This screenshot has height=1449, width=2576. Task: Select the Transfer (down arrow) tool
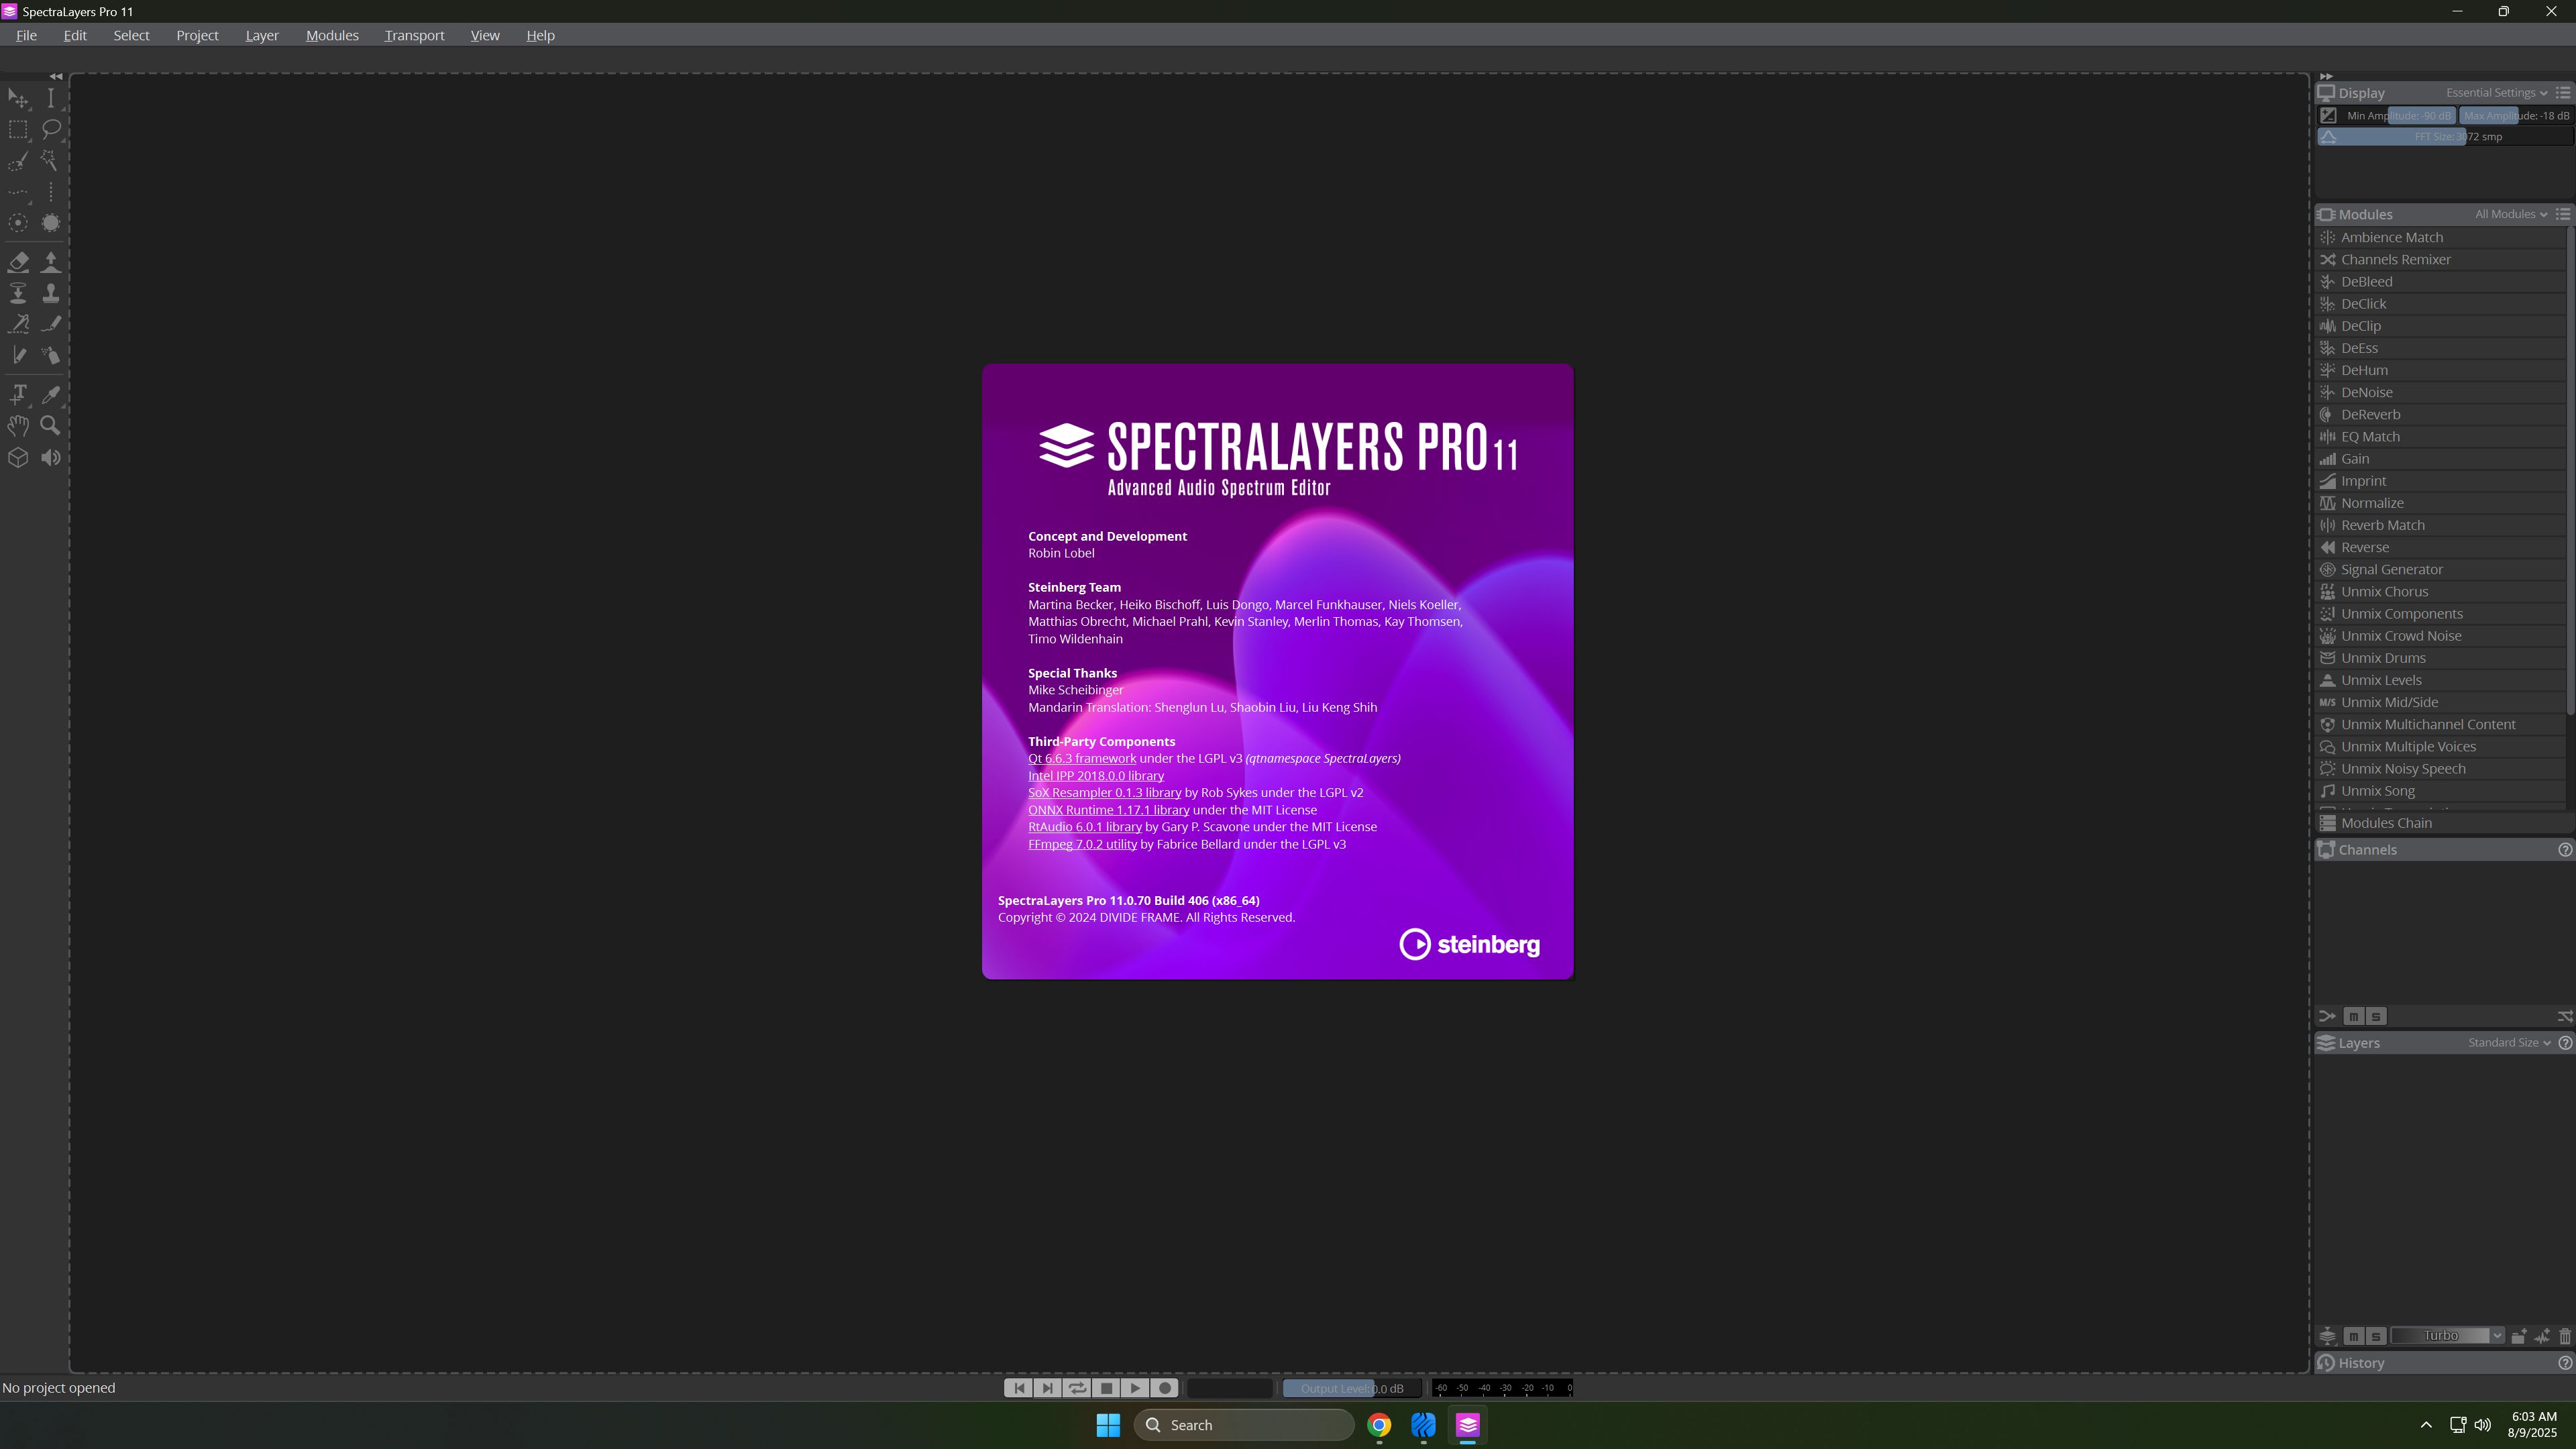click(18, 293)
